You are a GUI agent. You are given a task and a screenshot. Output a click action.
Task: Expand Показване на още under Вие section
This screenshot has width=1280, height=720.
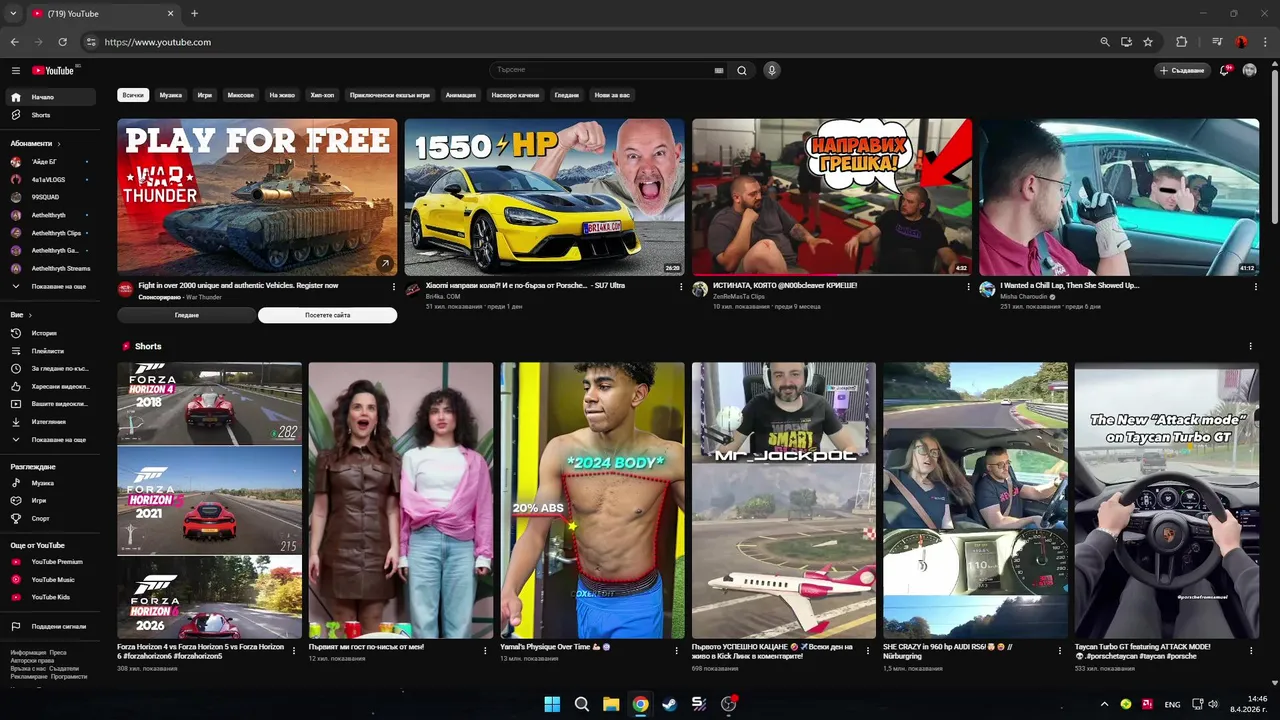tap(51, 440)
